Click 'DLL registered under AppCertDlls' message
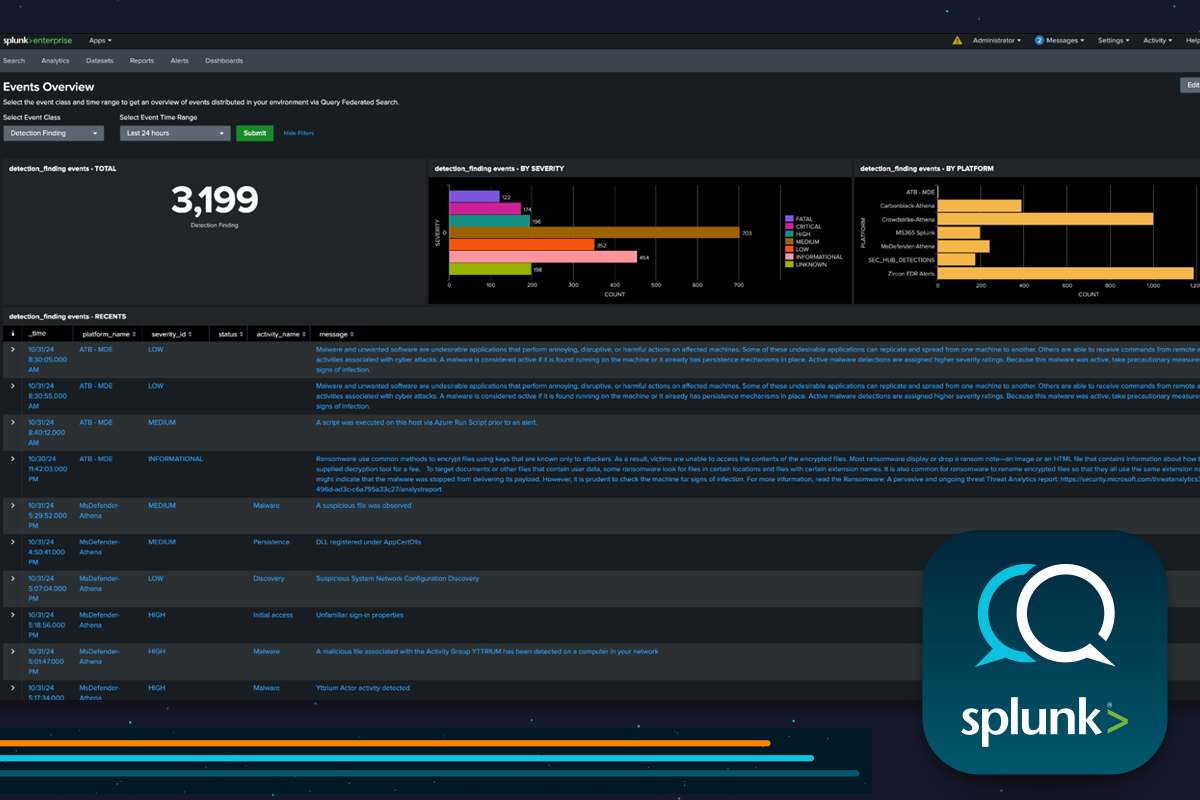 (x=367, y=542)
